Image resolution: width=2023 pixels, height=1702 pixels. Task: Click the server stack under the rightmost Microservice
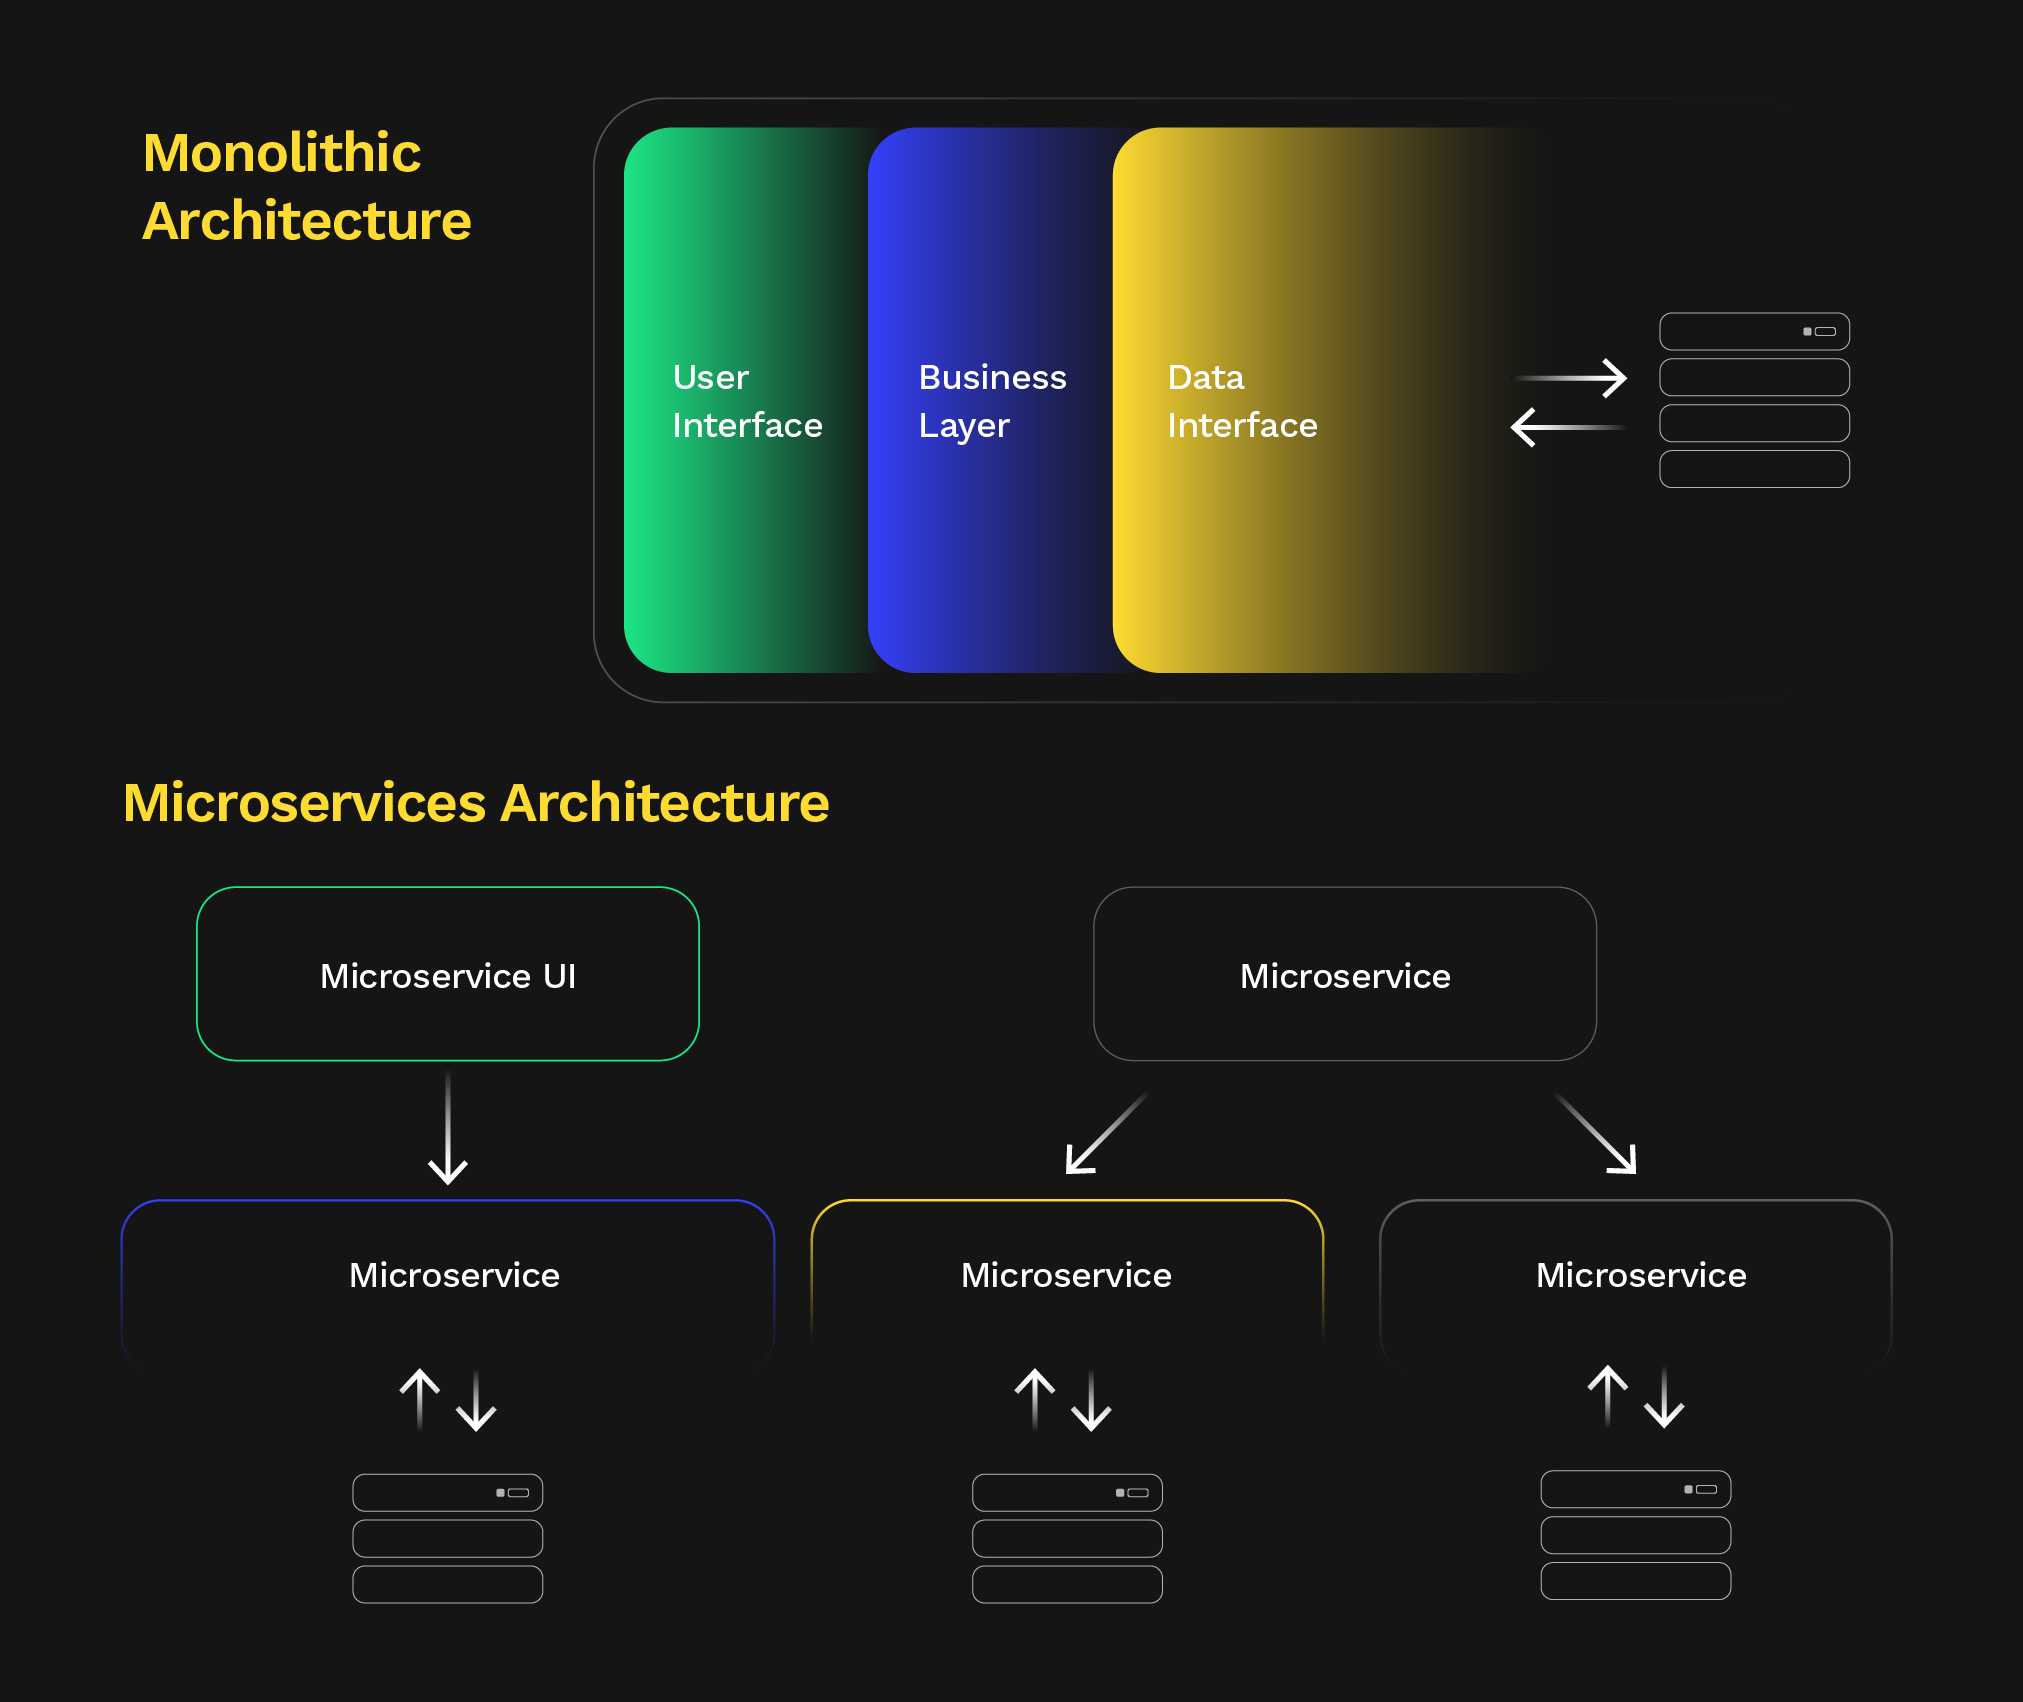tap(1635, 1535)
